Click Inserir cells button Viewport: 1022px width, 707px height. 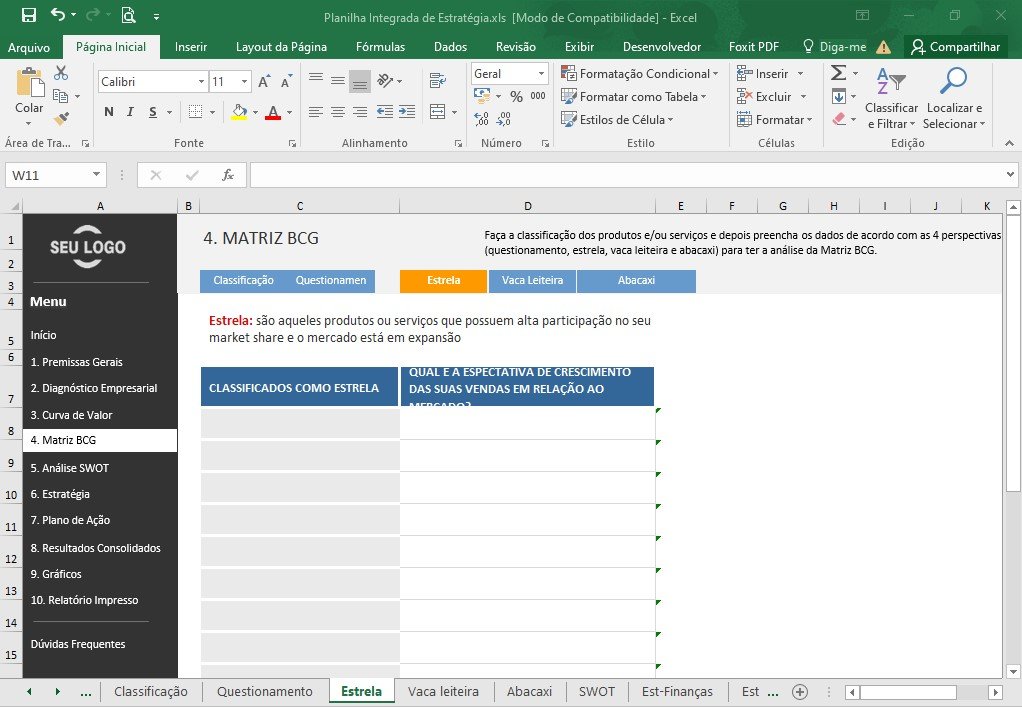point(763,74)
